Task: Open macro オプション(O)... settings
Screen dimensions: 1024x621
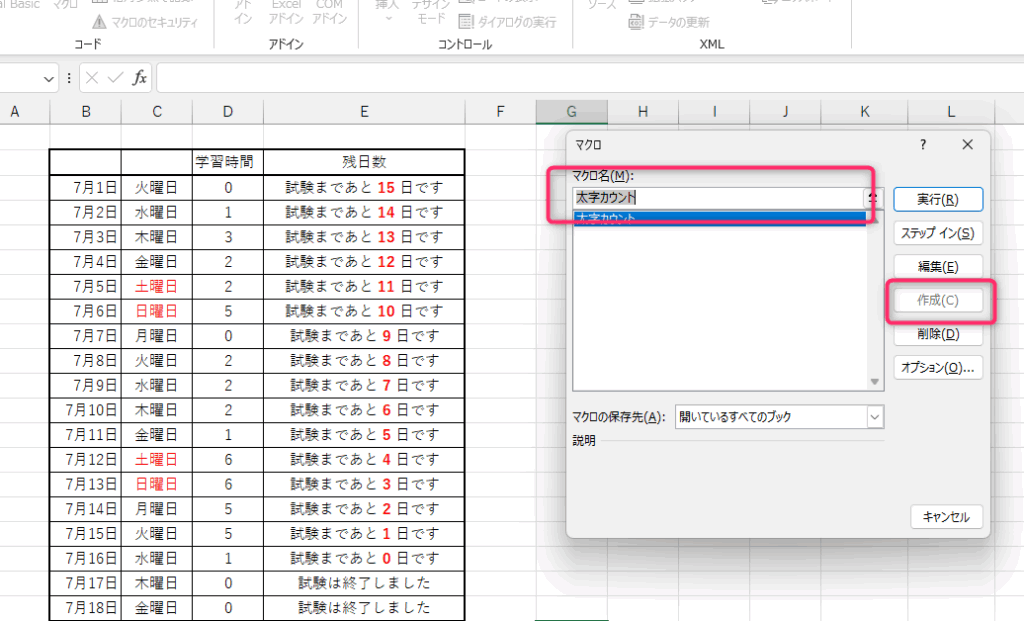Action: pyautogui.click(x=937, y=368)
